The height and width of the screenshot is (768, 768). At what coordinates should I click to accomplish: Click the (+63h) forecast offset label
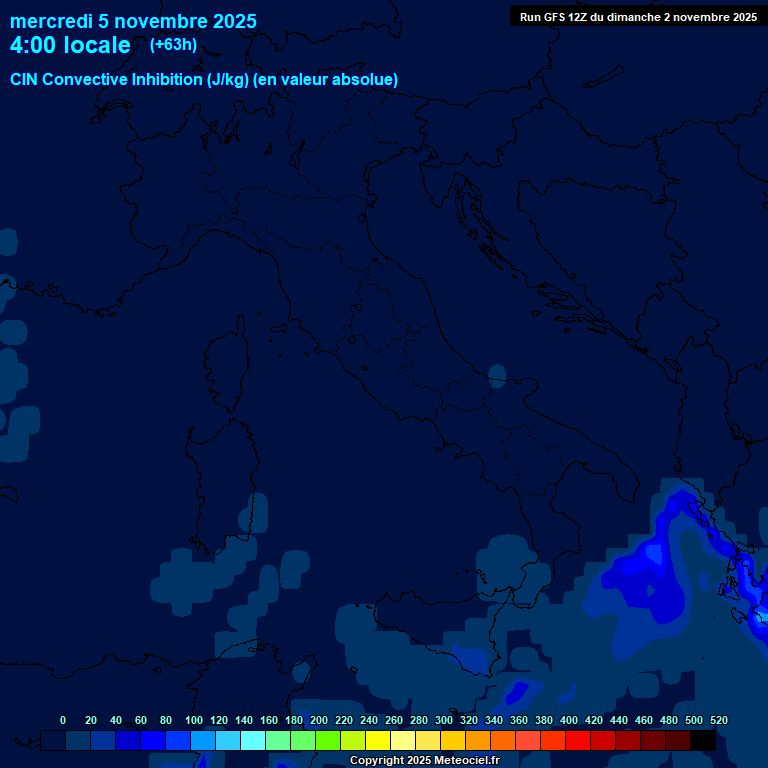[x=173, y=44]
